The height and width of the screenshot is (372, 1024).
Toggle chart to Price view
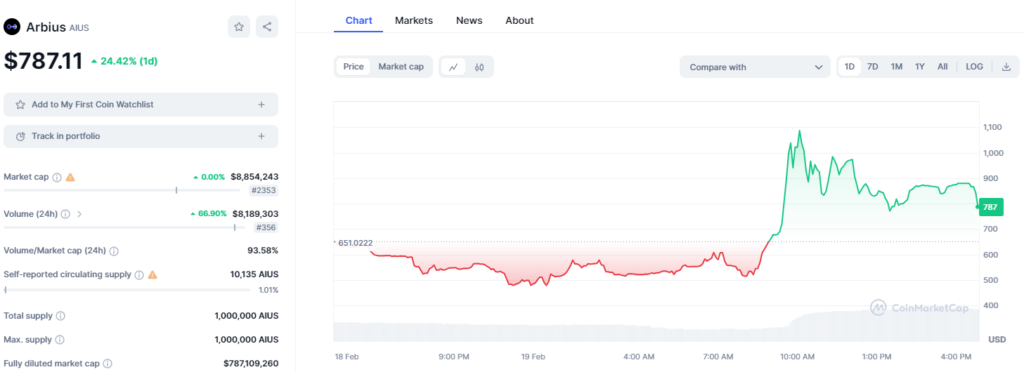click(x=353, y=67)
